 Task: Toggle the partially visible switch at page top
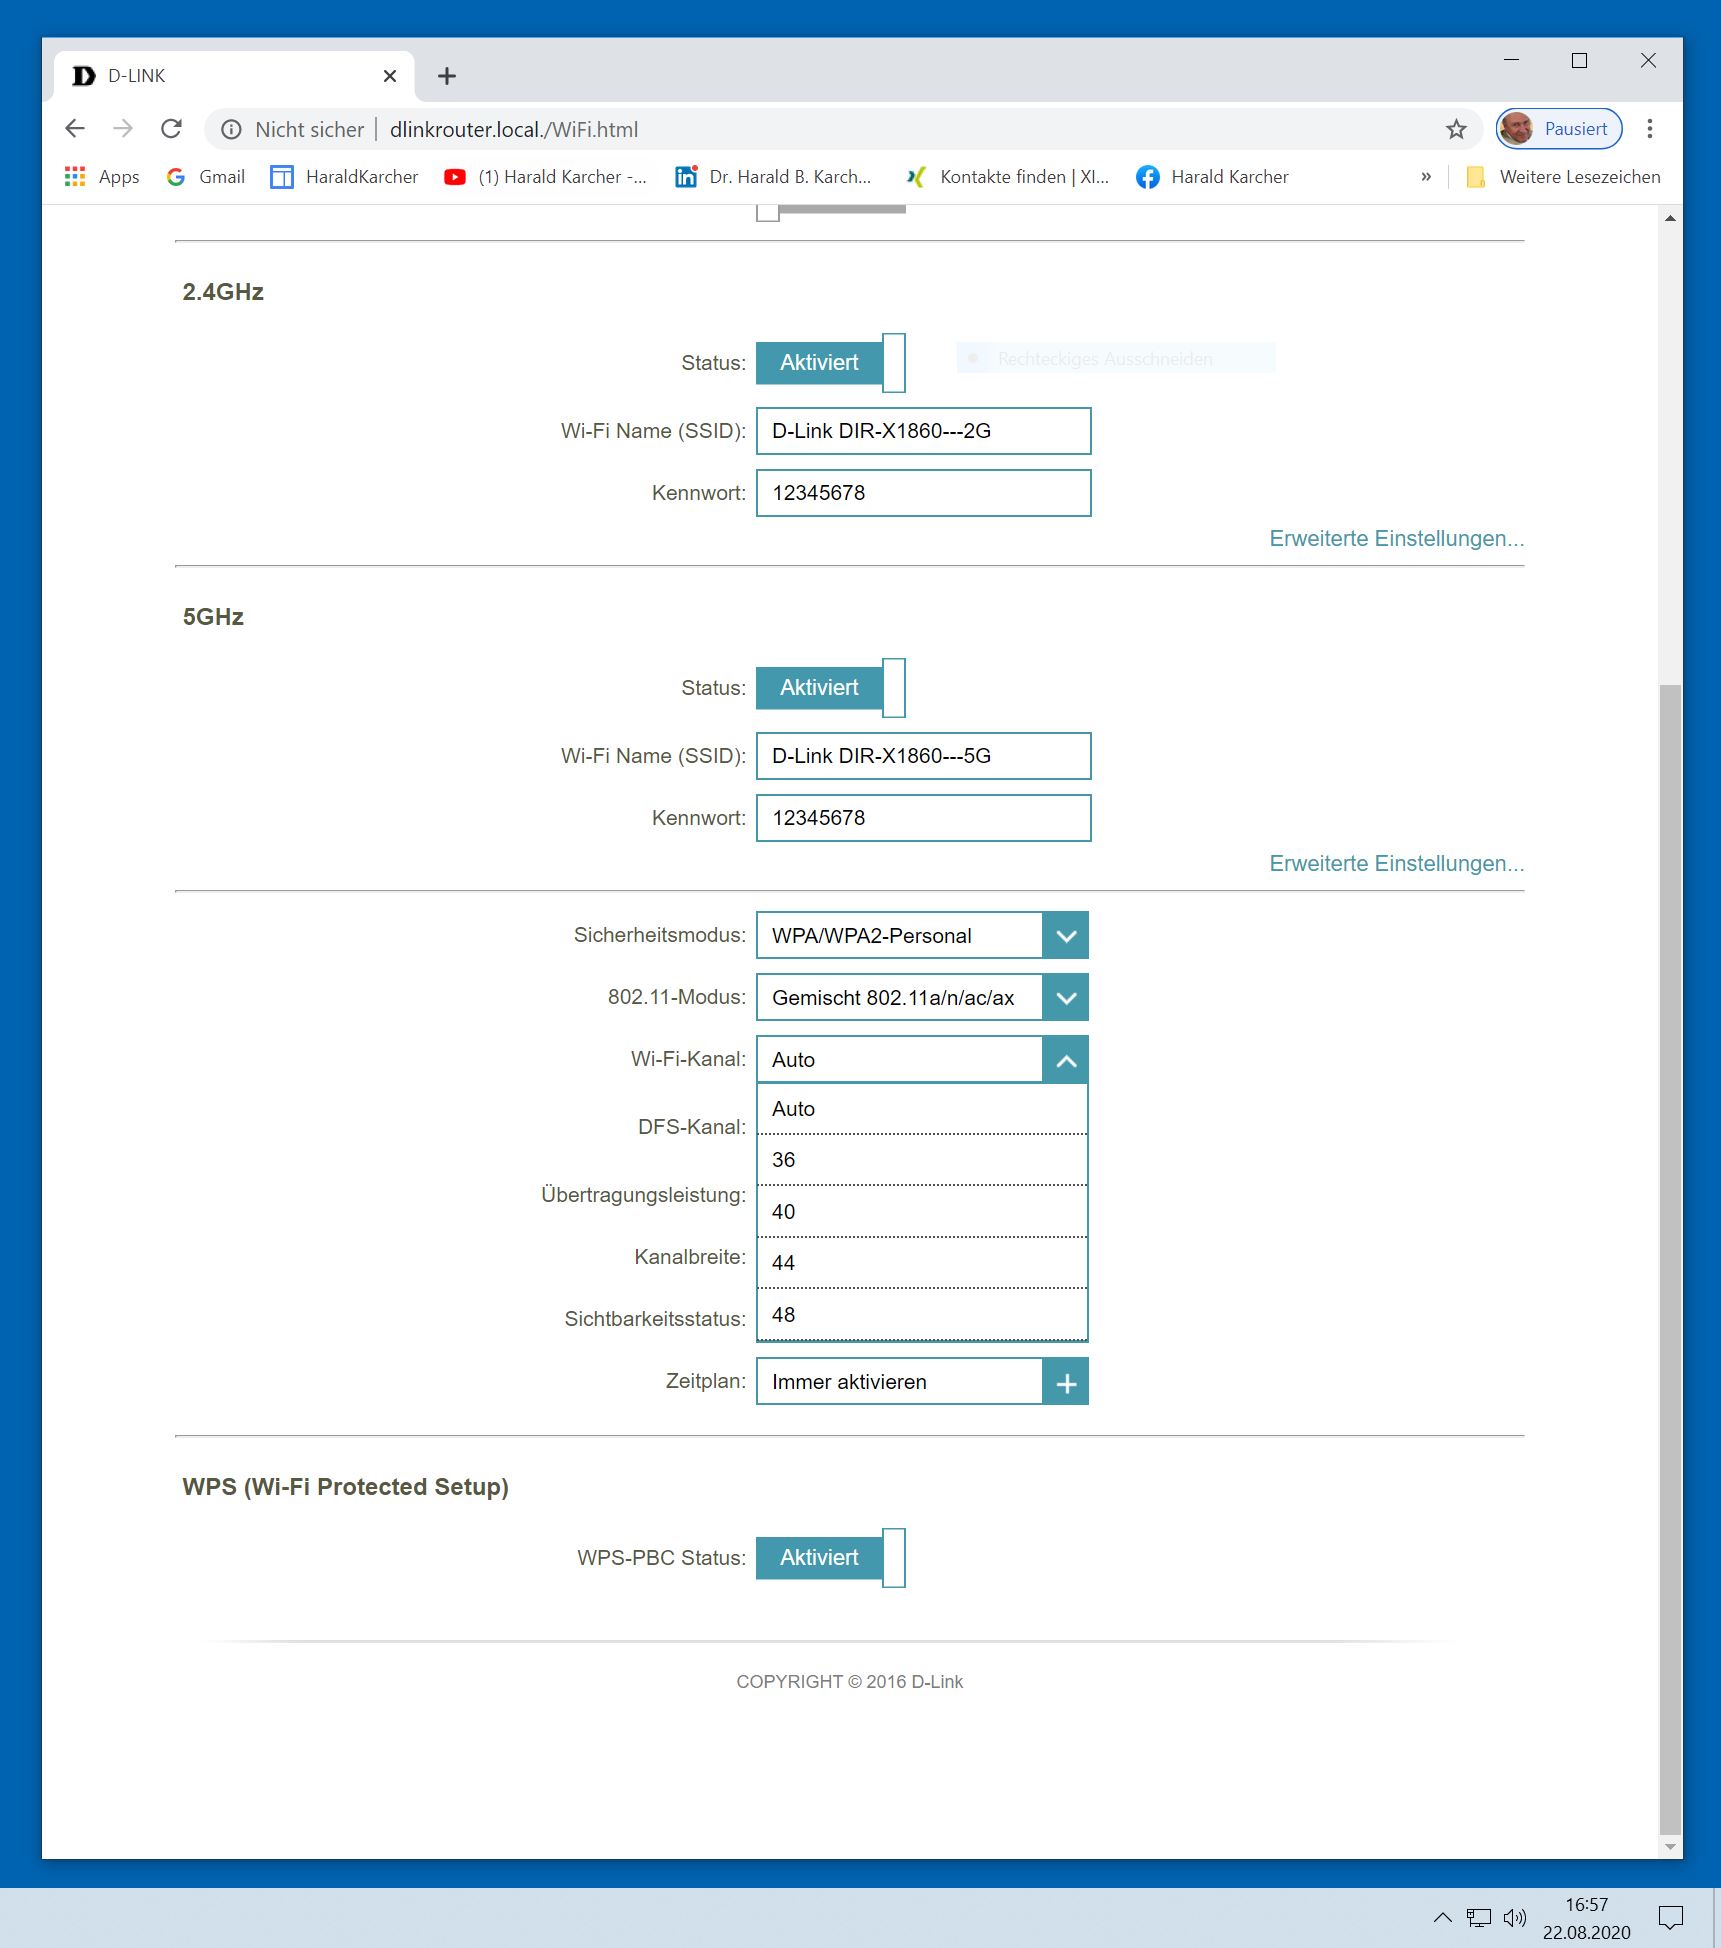(x=830, y=211)
